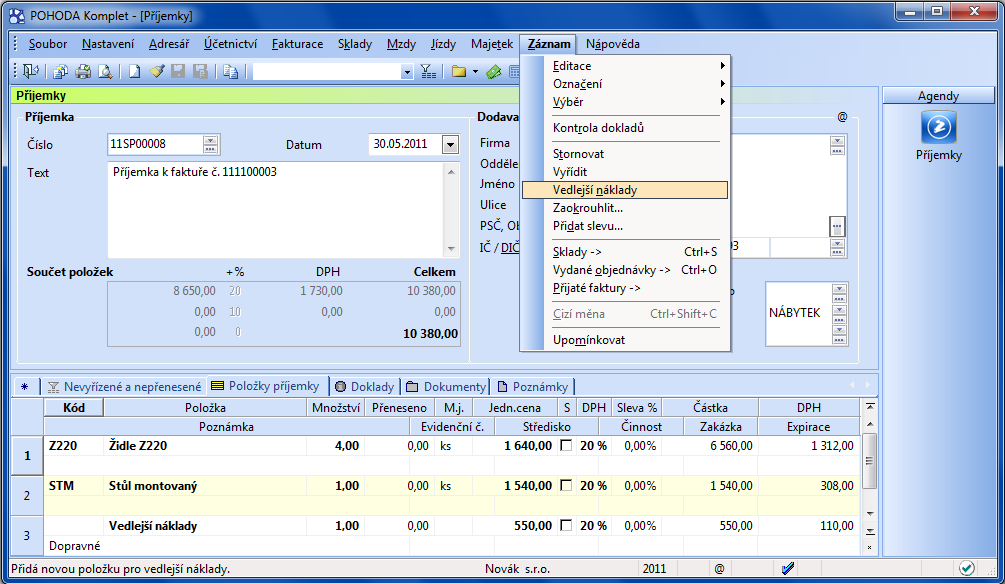Click the Číslo input field 11SP00008
This screenshot has width=1005, height=584.
click(x=155, y=144)
